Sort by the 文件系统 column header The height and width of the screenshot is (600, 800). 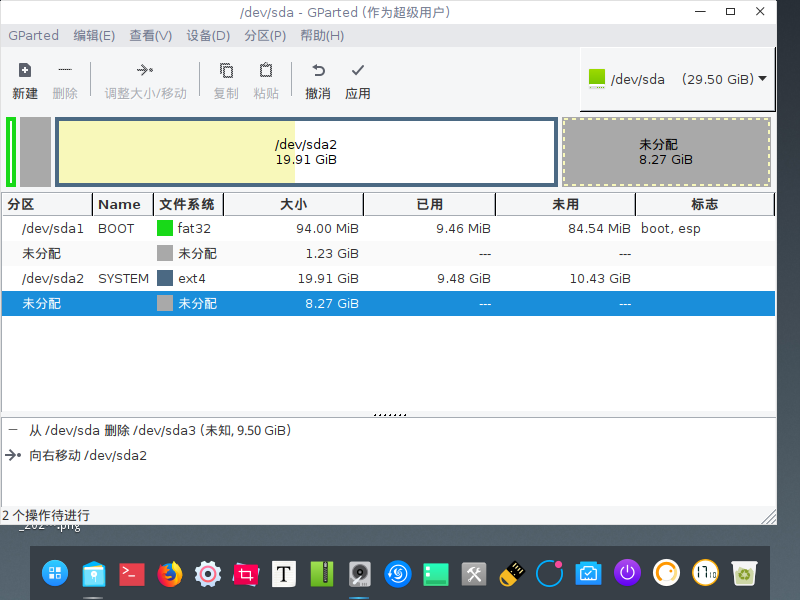click(x=188, y=205)
